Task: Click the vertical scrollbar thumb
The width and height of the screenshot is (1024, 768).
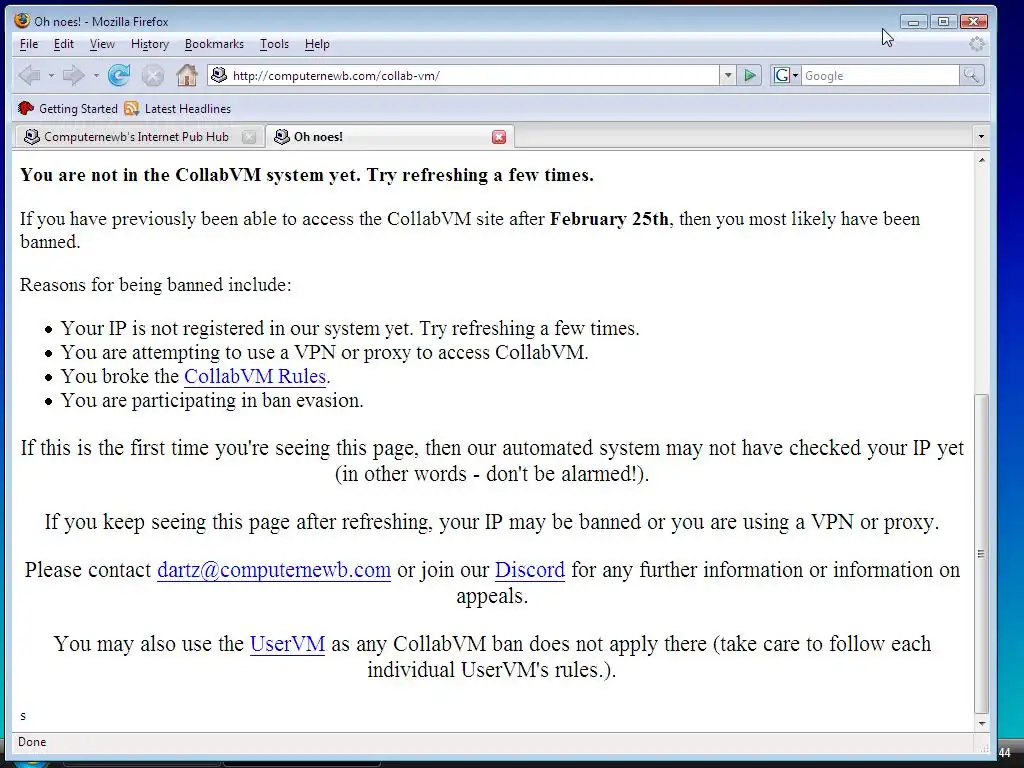Action: (981, 554)
